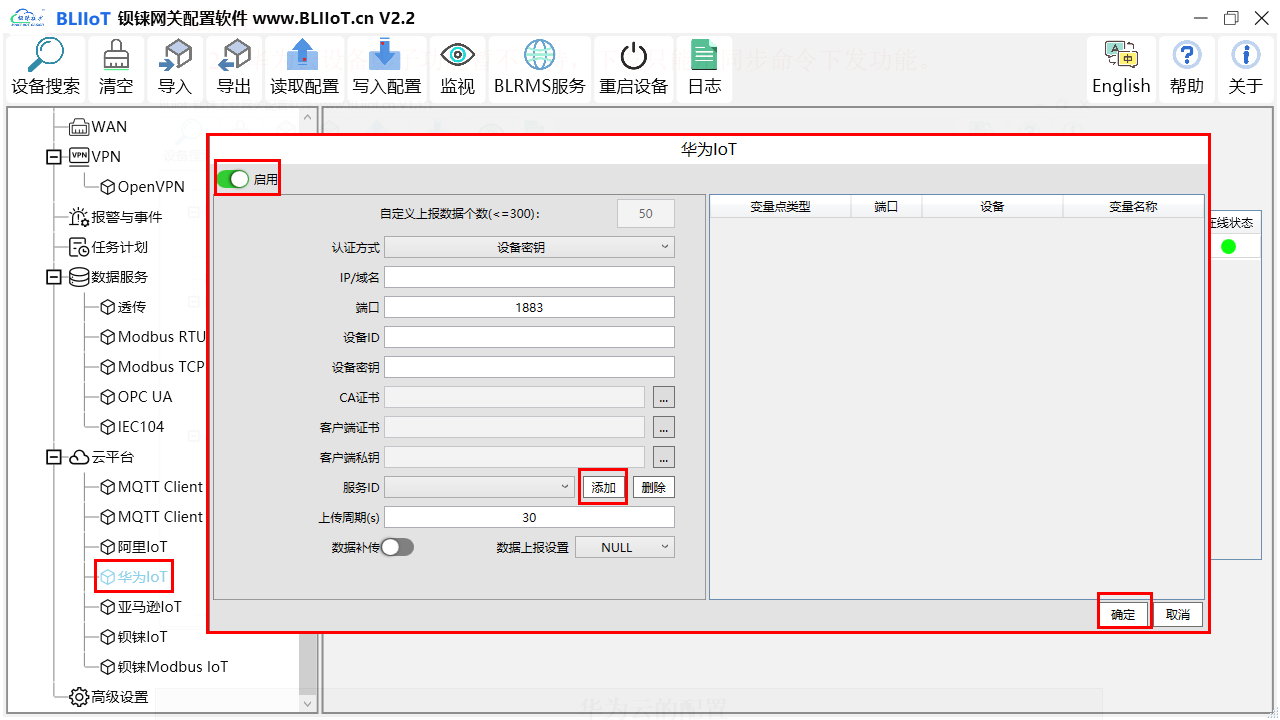
Task: Click the 写入配置 write configuration icon
Action: 386,68
